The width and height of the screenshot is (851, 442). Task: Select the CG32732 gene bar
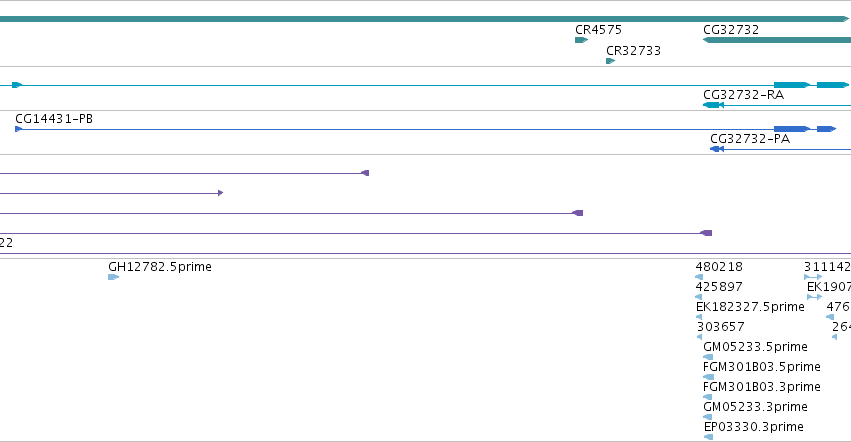point(777,40)
